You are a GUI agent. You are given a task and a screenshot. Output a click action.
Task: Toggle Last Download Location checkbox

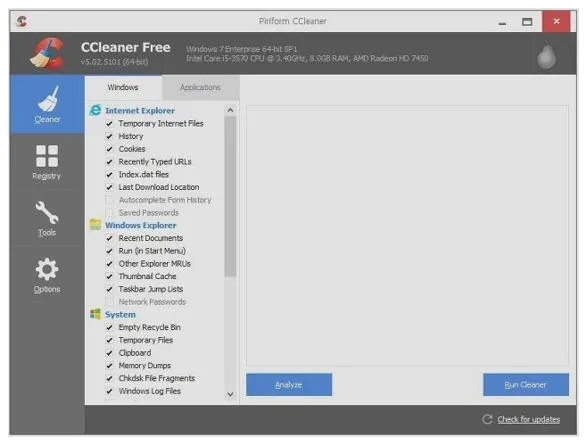point(109,187)
